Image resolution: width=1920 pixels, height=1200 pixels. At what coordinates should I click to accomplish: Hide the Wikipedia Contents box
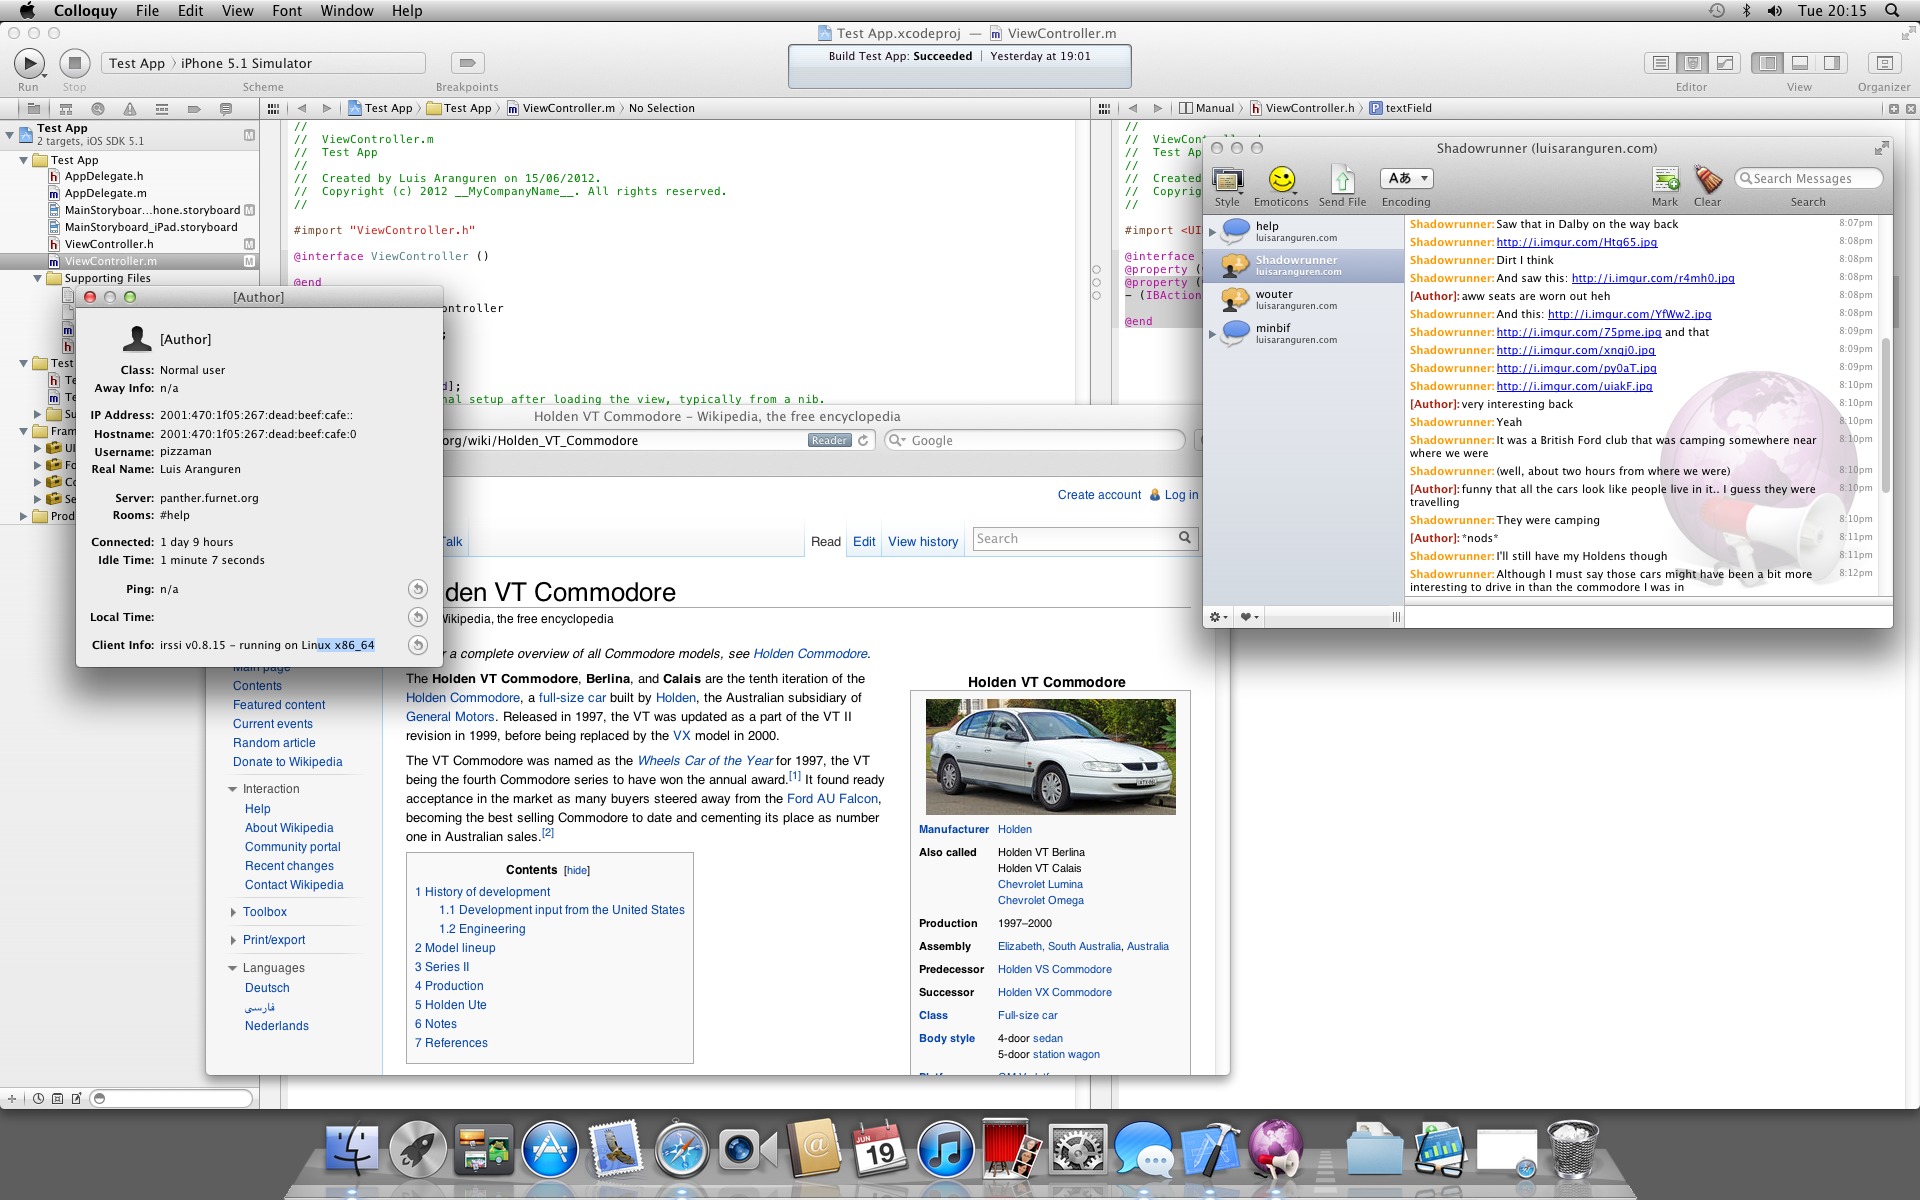pyautogui.click(x=577, y=870)
